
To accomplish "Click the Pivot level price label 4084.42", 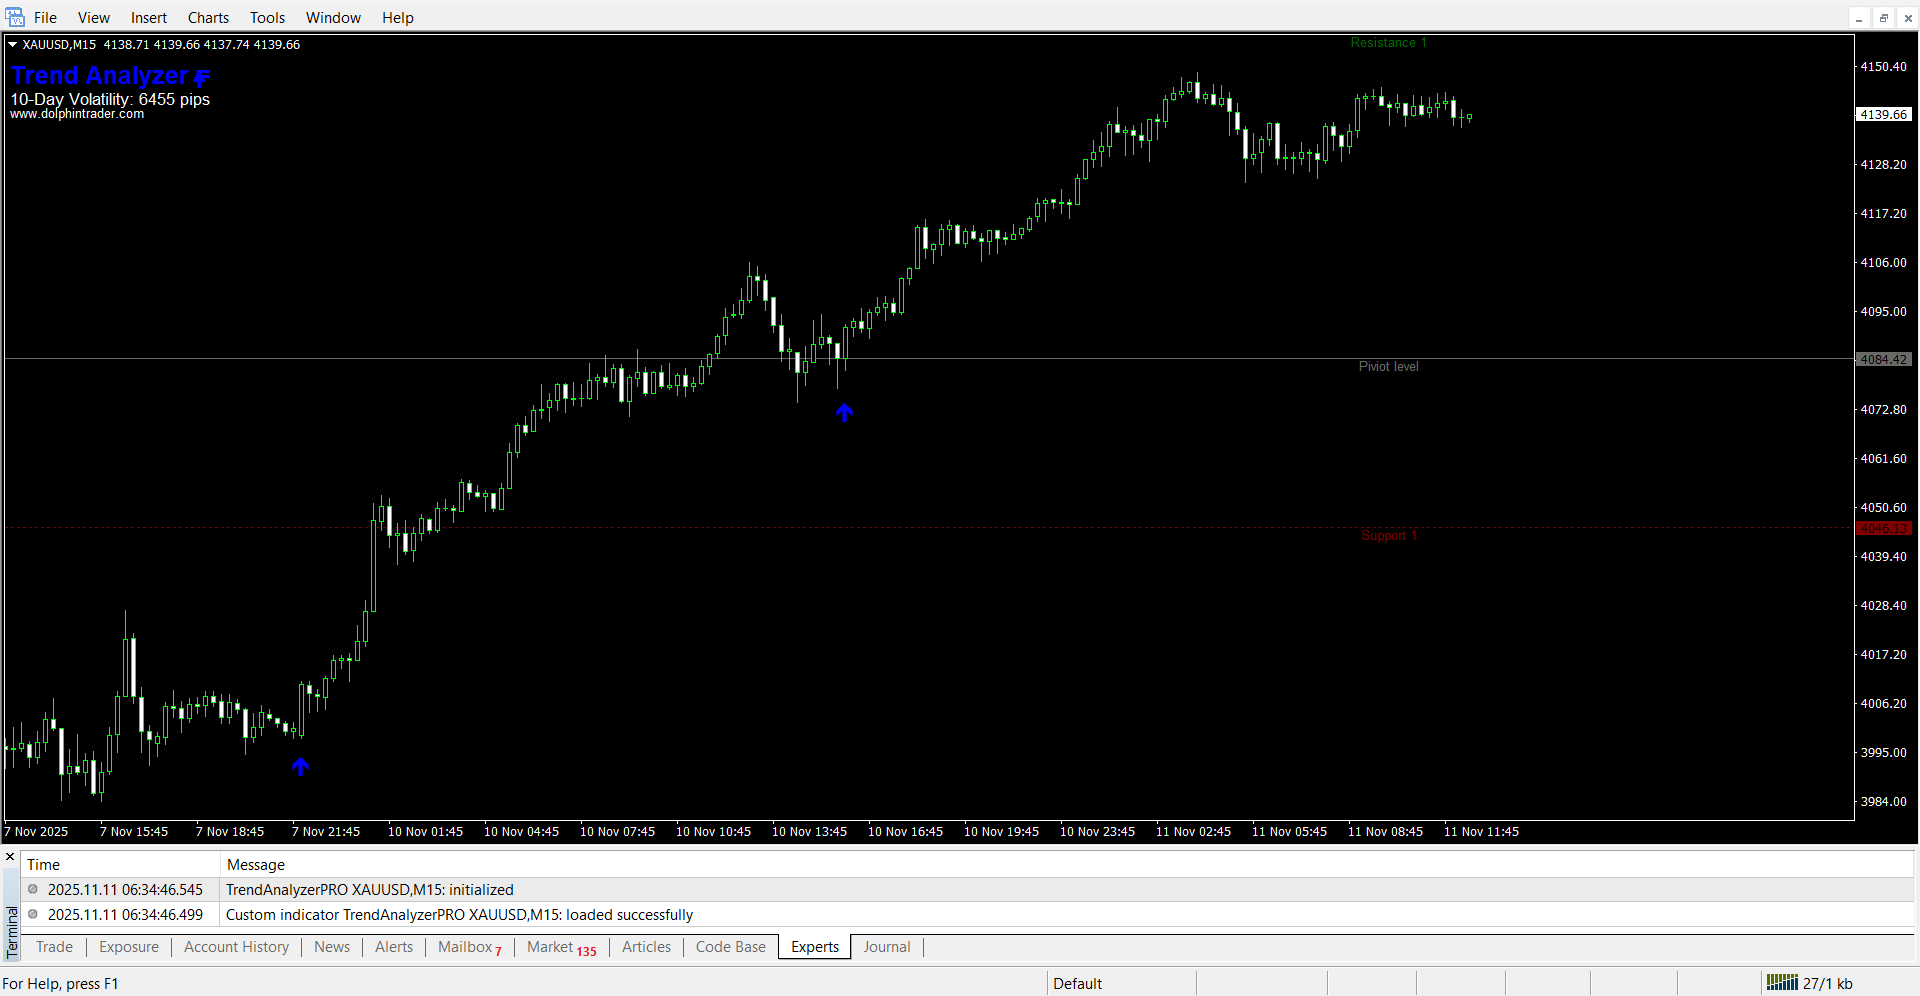I will pos(1884,359).
